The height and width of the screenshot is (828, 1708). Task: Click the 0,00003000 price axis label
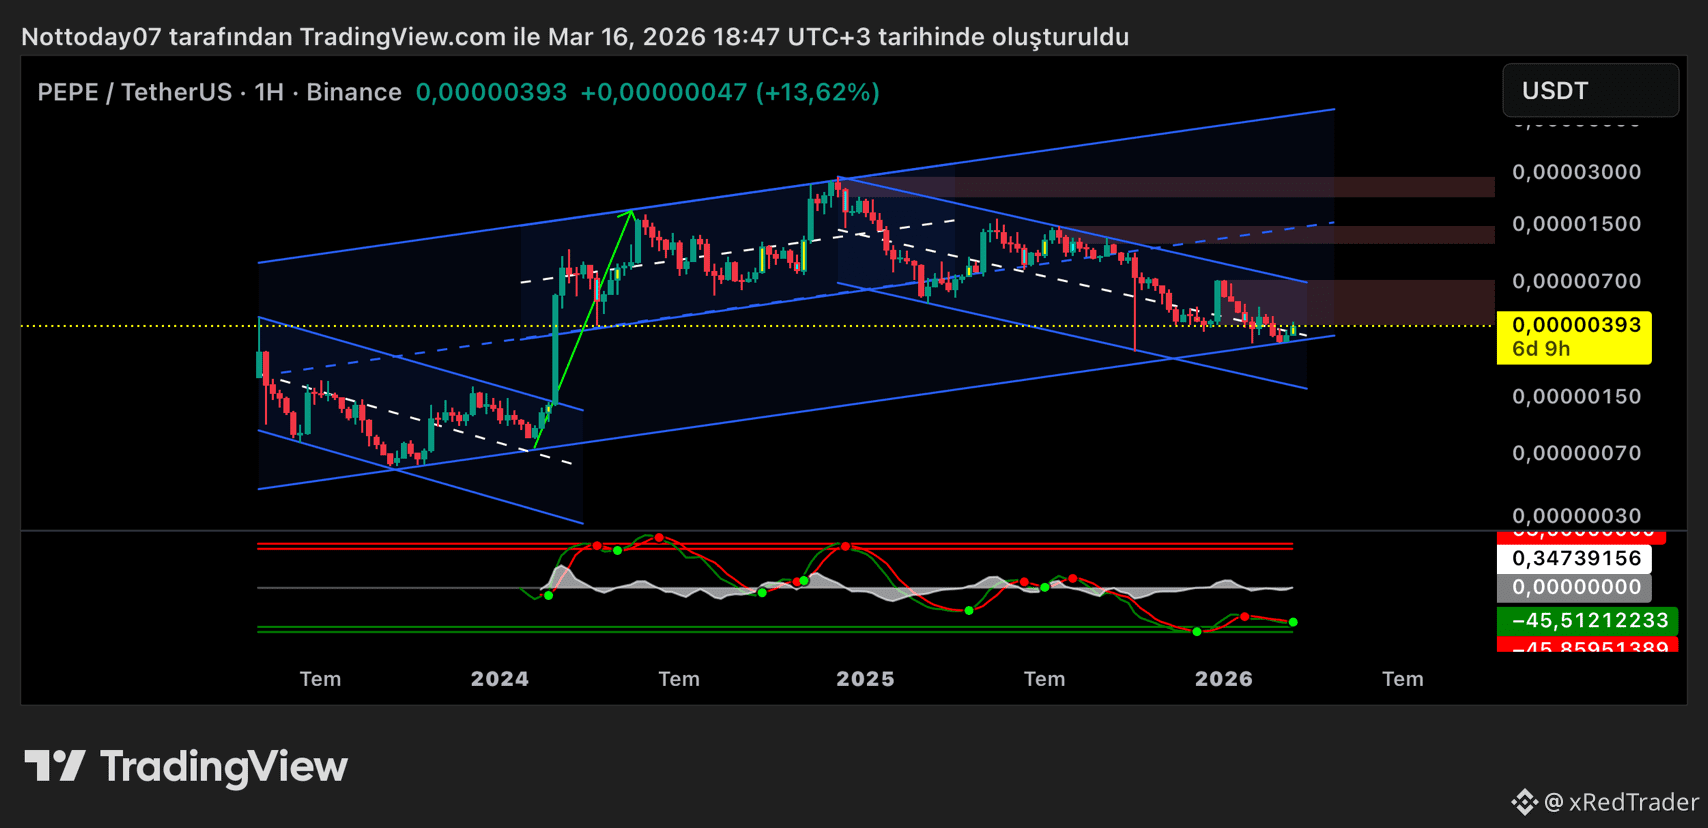click(1576, 172)
